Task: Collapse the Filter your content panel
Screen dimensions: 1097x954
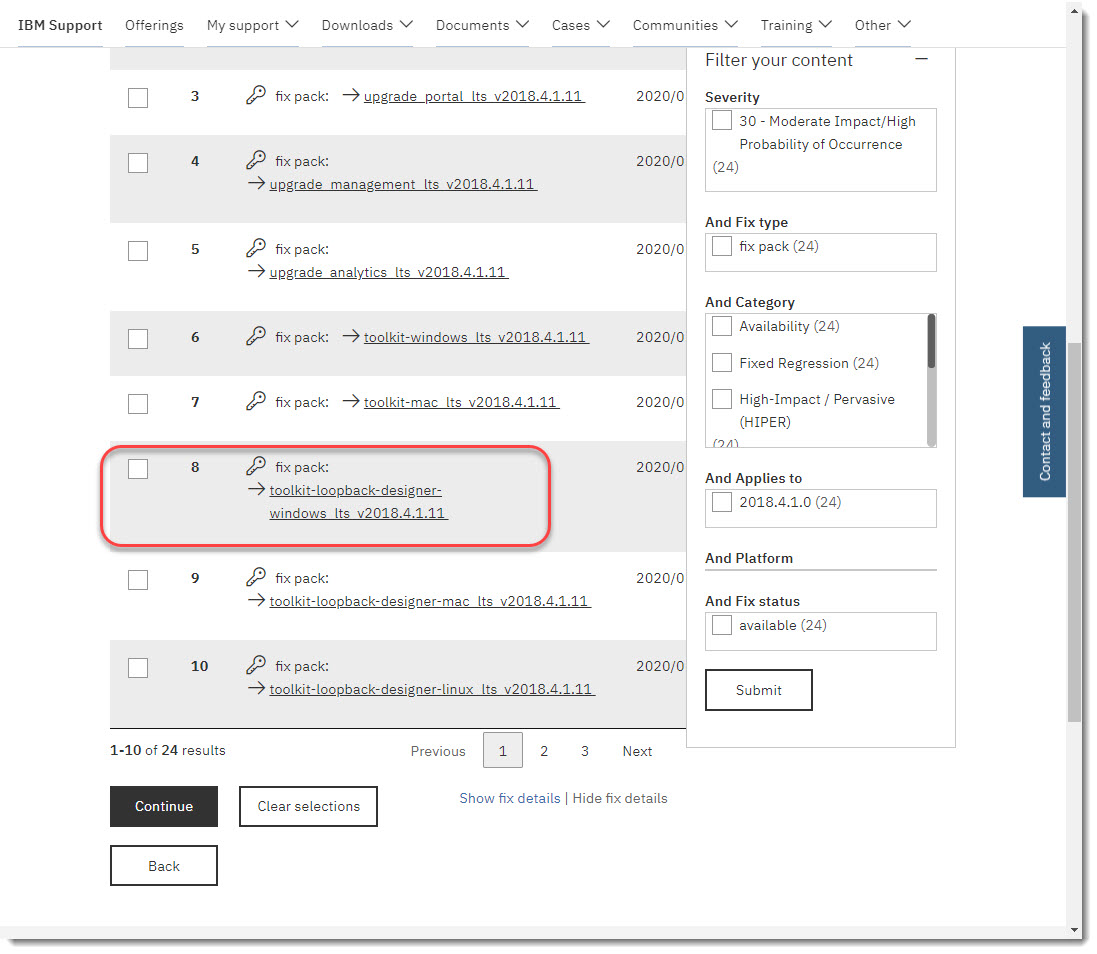Action: [921, 60]
